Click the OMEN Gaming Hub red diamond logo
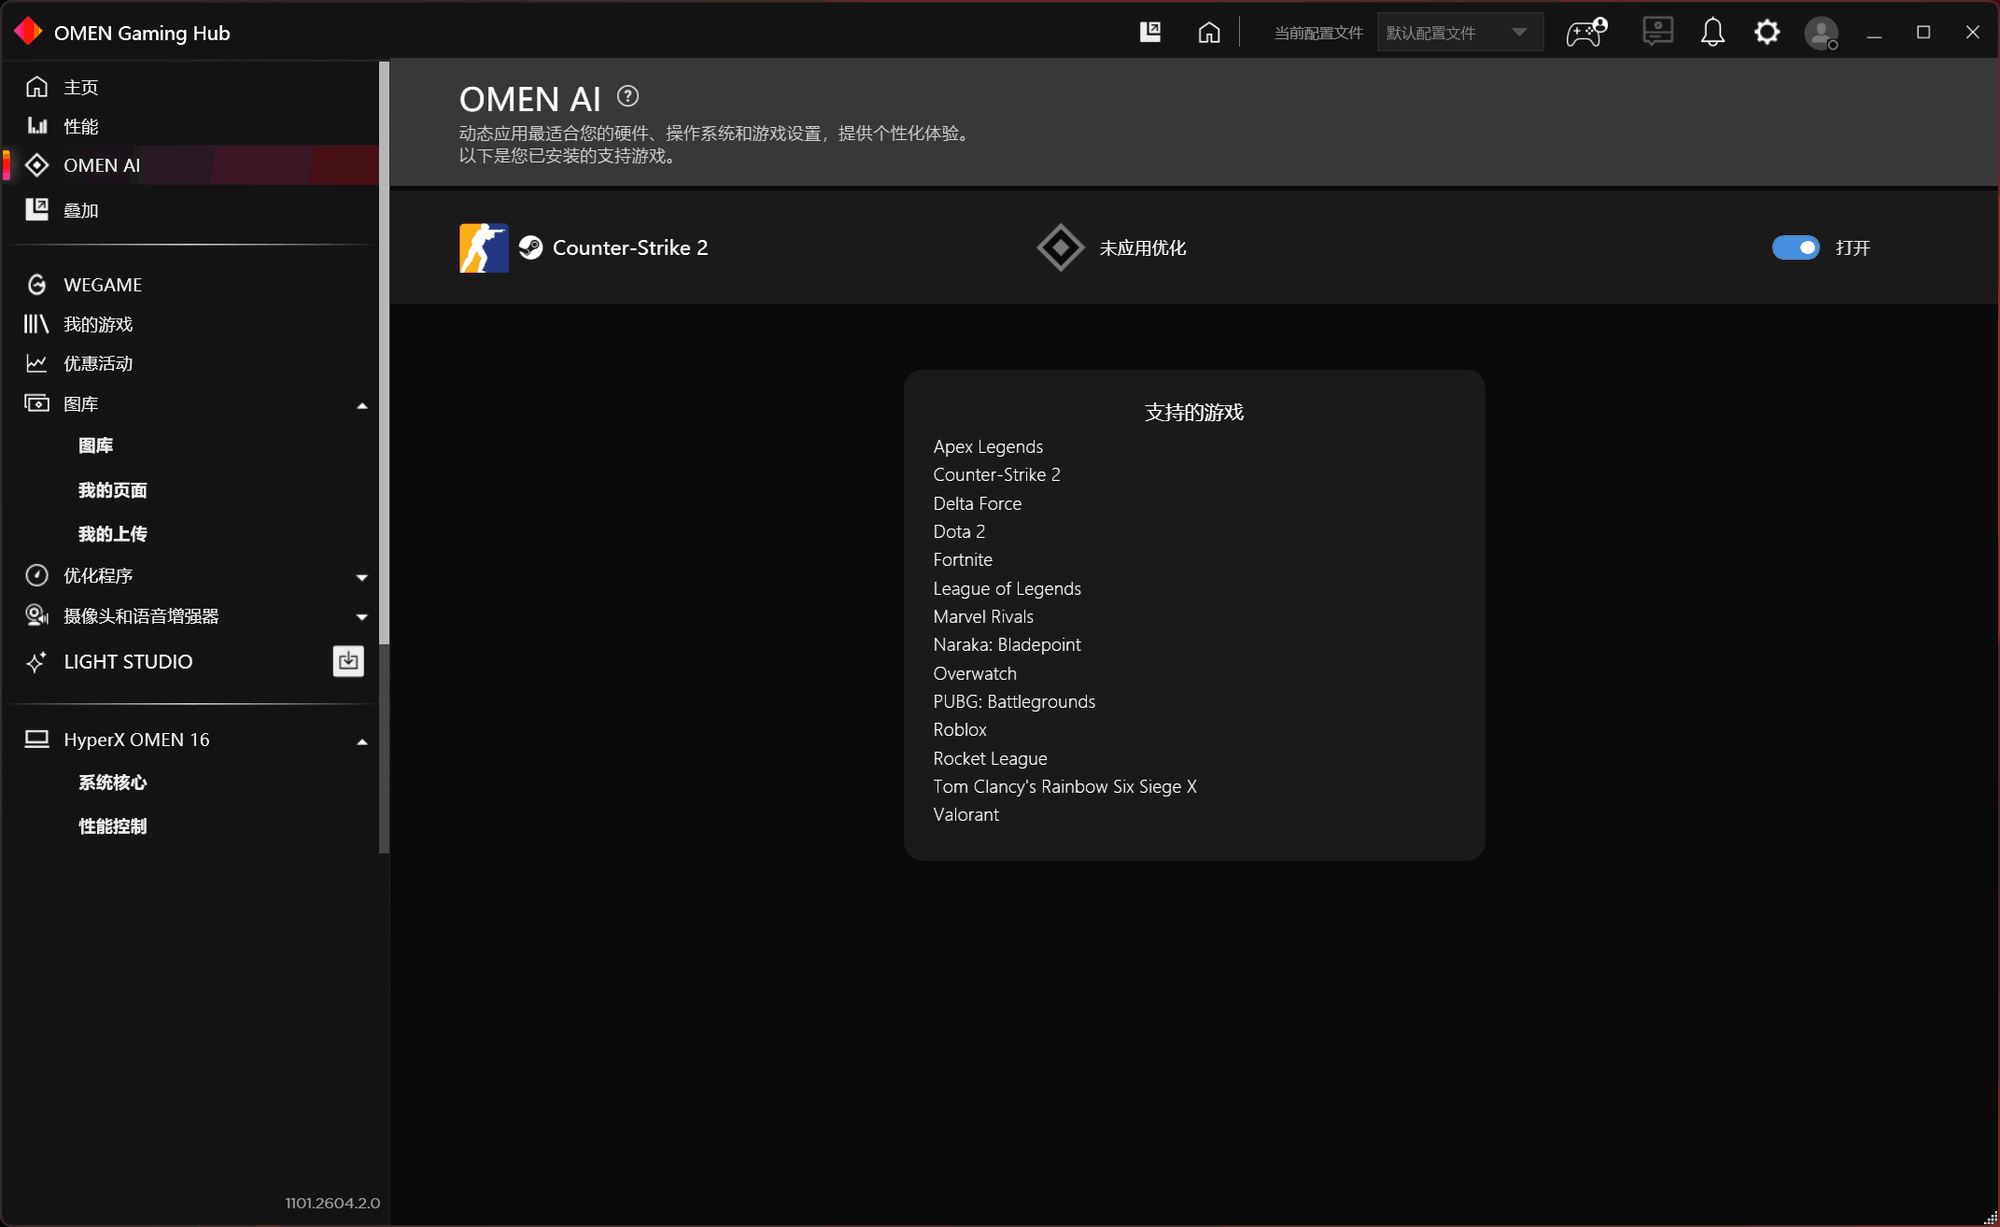This screenshot has width=2000, height=1227. point(28,32)
